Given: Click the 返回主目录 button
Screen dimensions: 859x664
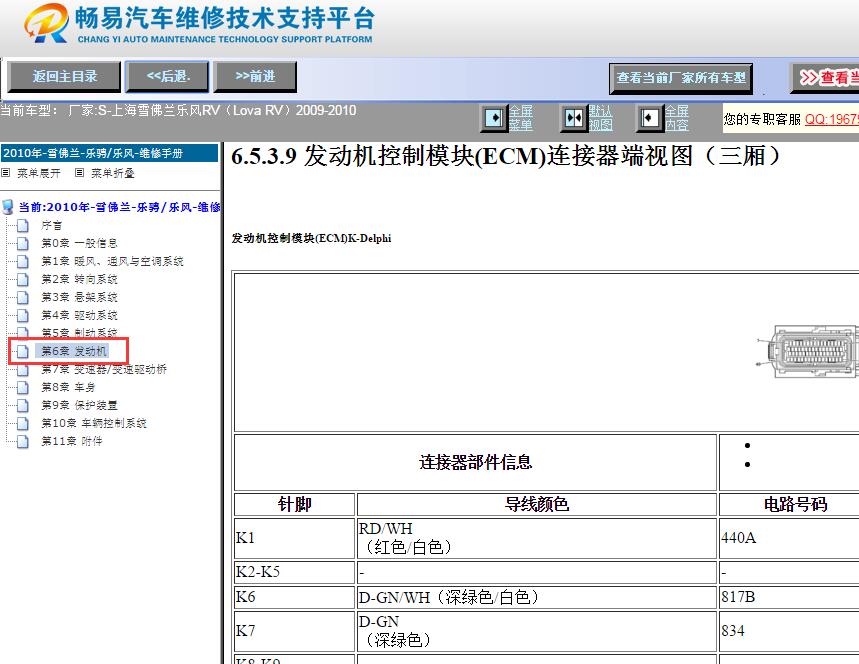Looking at the screenshot, I should coord(64,77).
